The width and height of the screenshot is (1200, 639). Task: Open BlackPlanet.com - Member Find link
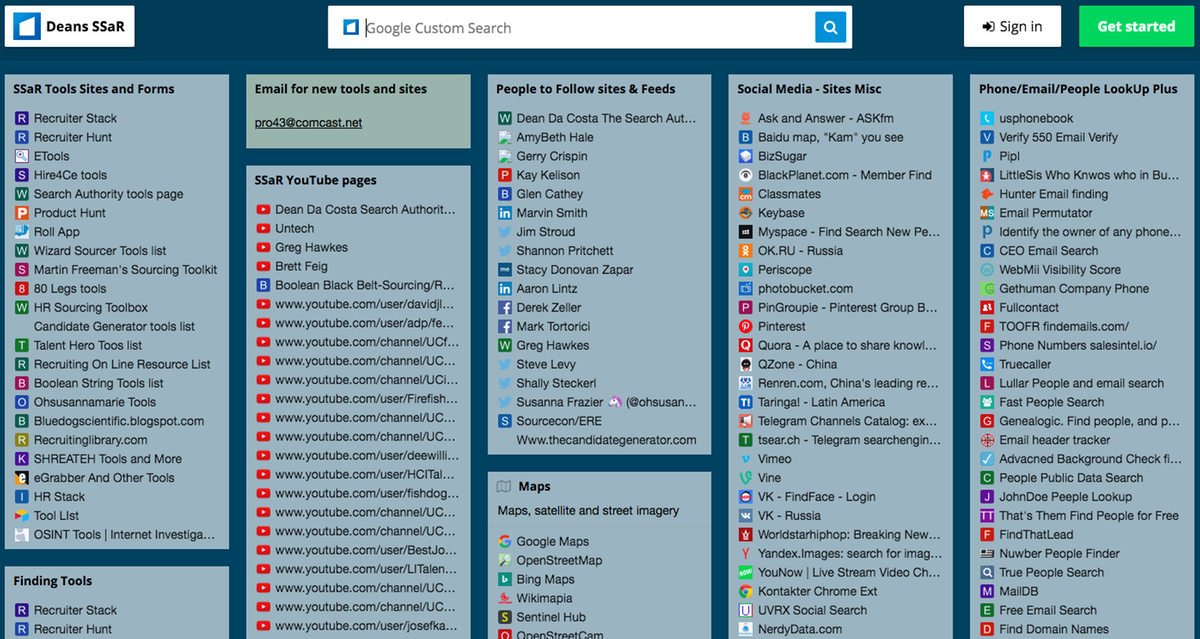coord(845,175)
